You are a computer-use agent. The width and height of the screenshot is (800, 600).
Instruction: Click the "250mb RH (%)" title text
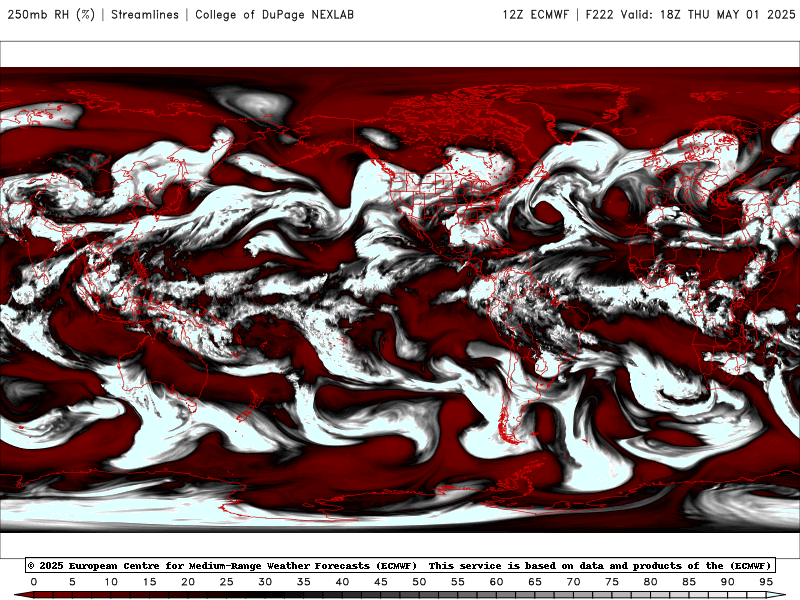(x=52, y=15)
